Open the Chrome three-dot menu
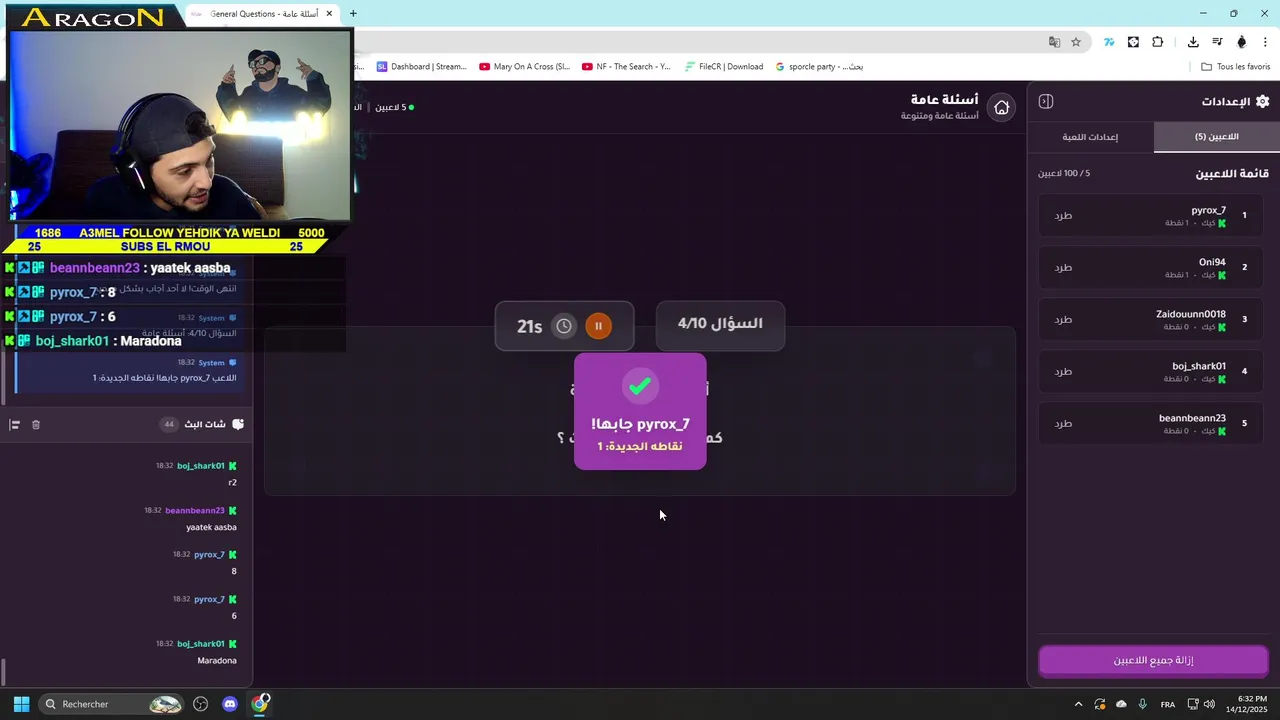Viewport: 1280px width, 720px height. (1265, 42)
